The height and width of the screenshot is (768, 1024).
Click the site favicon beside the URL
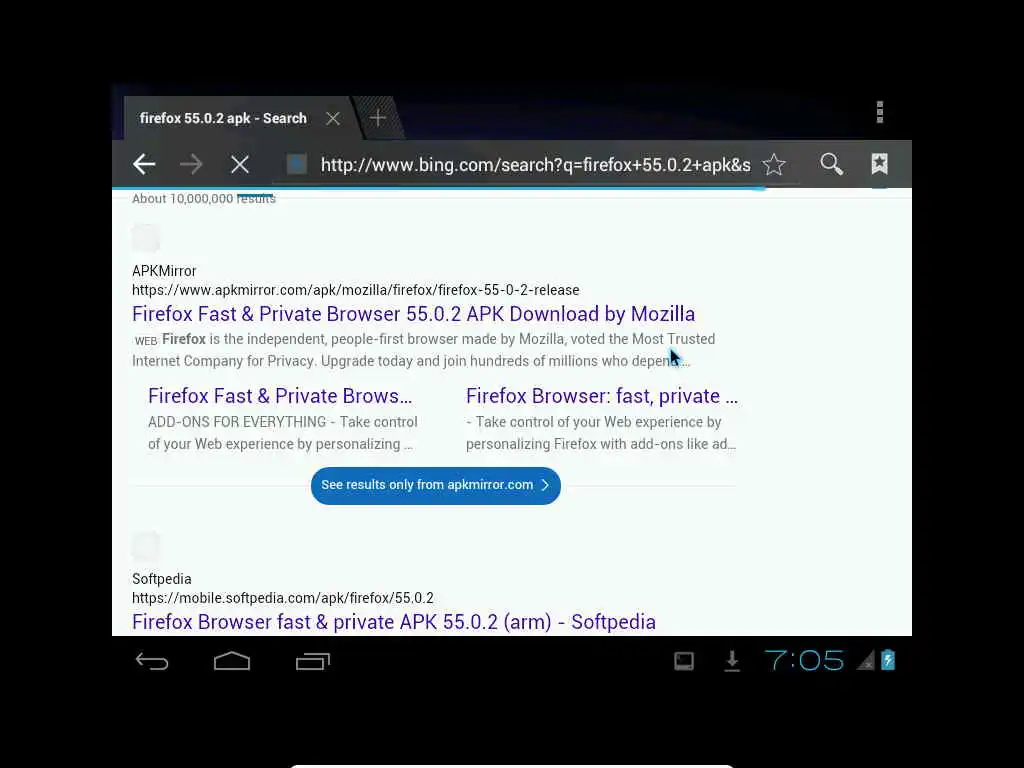(x=296, y=165)
